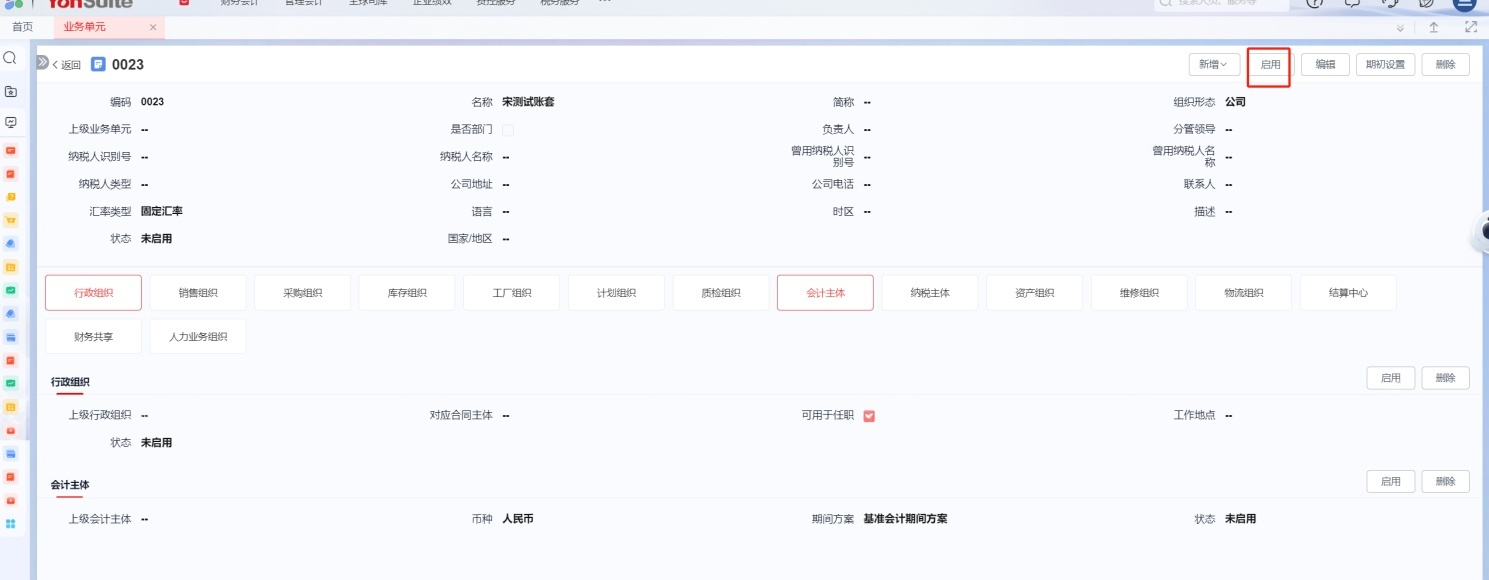This screenshot has width=1489, height=580.
Task: Click the currency value 人民币
Action: click(518, 520)
